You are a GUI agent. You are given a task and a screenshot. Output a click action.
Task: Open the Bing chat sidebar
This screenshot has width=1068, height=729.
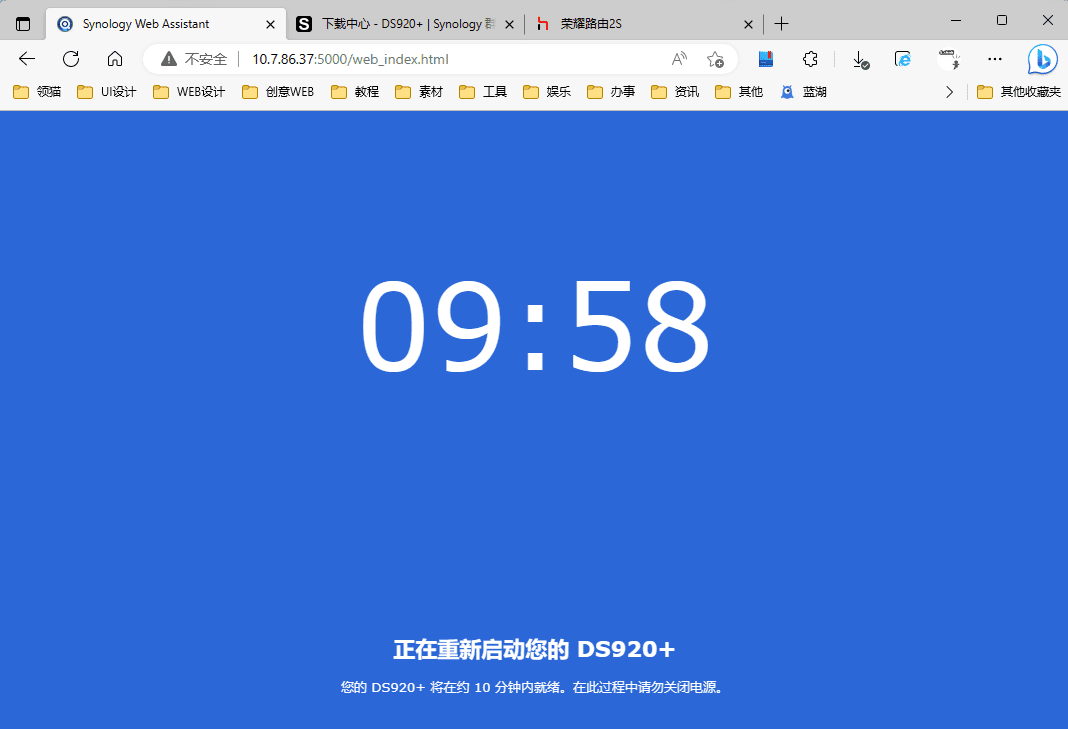1042,59
